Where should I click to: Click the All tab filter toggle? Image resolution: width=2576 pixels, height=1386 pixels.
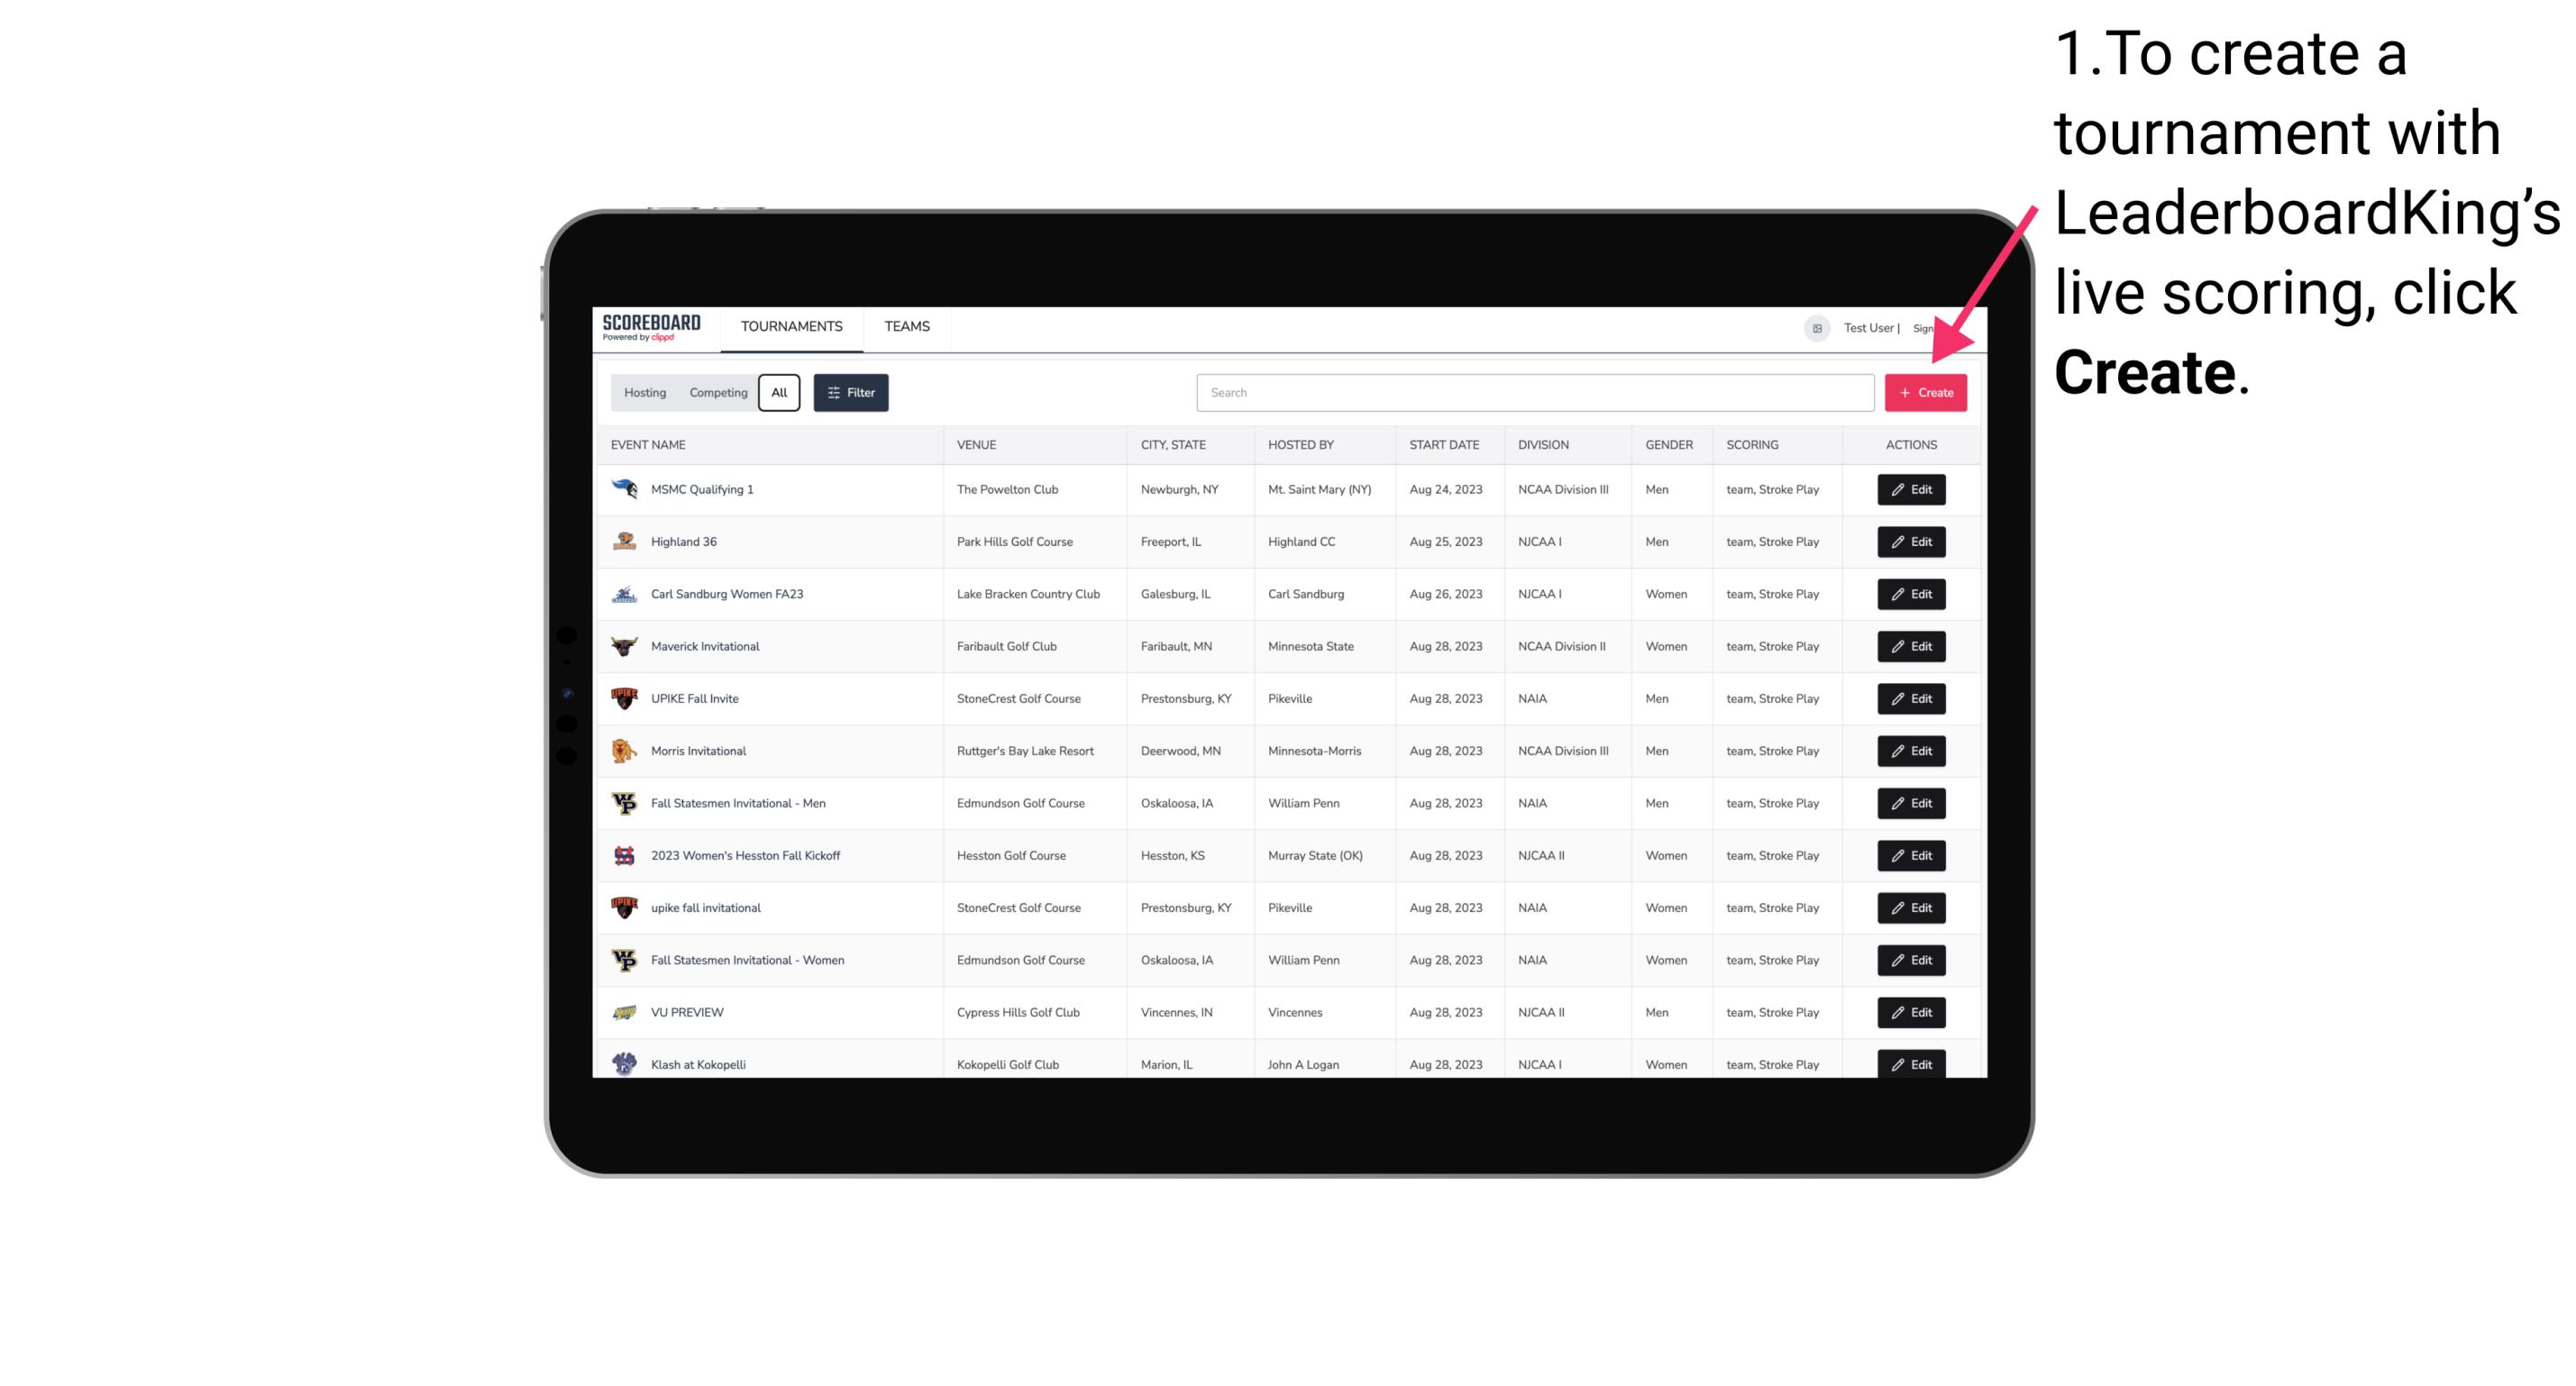777,391
